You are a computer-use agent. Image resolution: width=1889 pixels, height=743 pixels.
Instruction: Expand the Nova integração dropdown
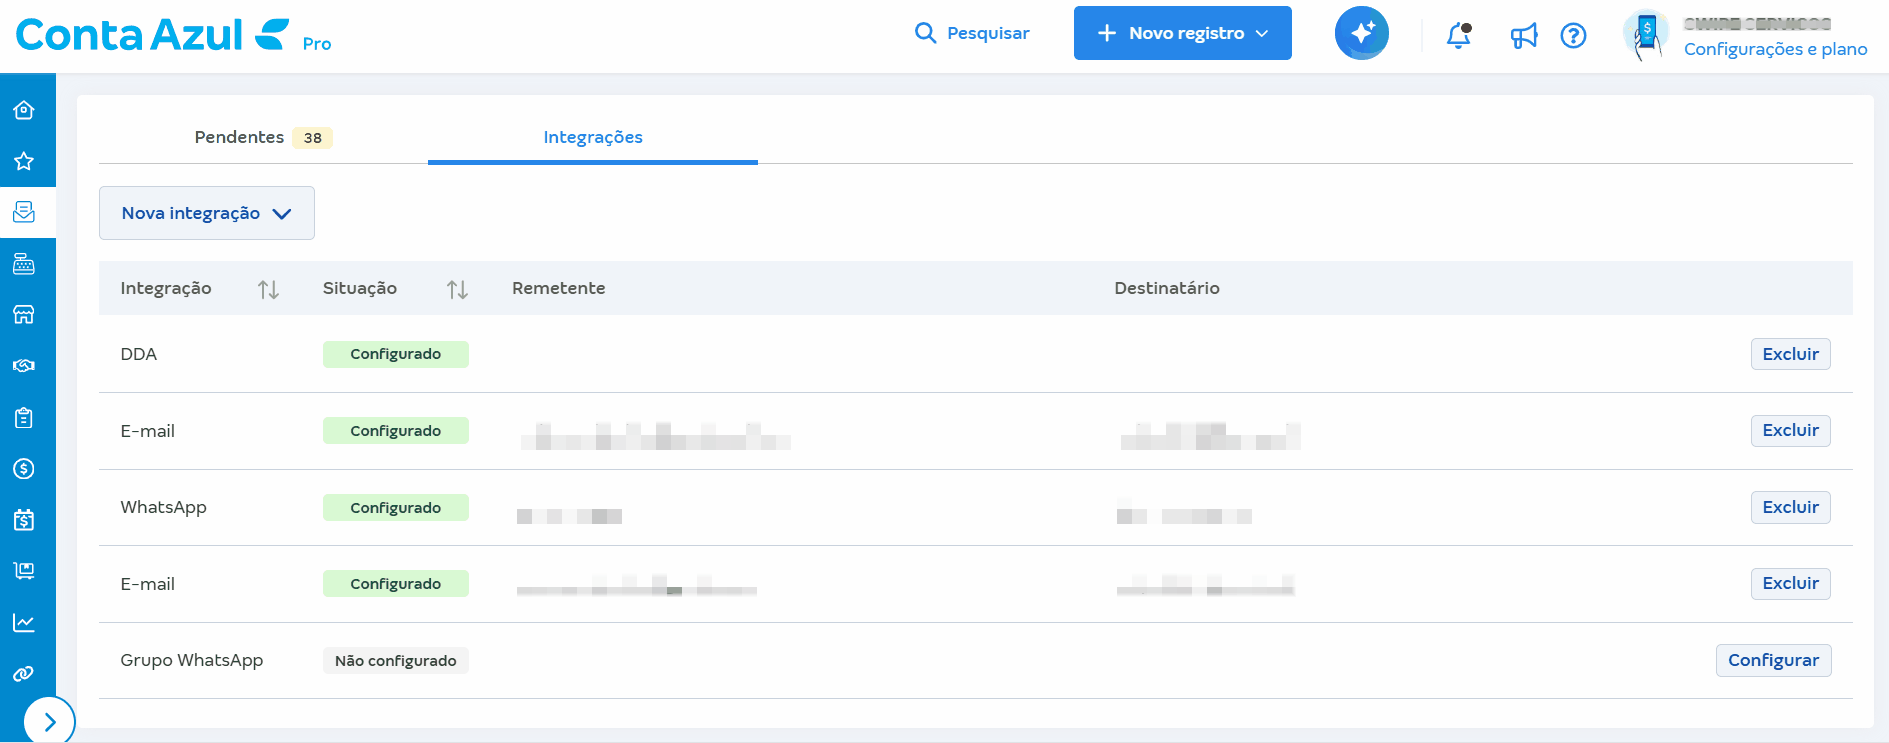click(x=207, y=213)
